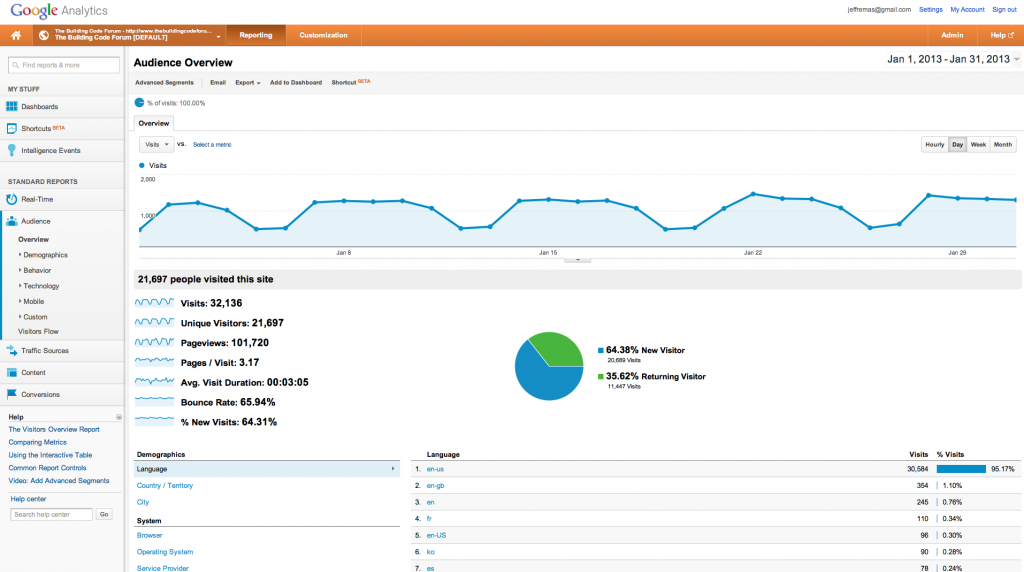The image size is (1024, 572).
Task: Click the Find reports search field
Action: coord(64,65)
